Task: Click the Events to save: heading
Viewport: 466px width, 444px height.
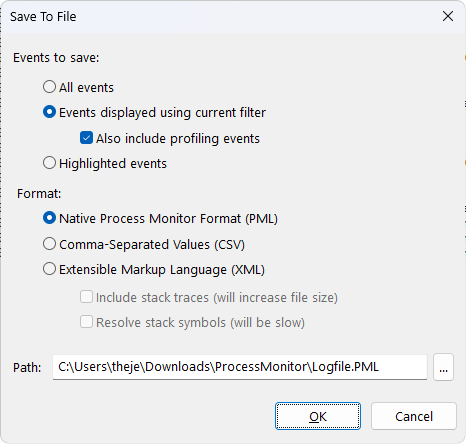Action: 56,58
